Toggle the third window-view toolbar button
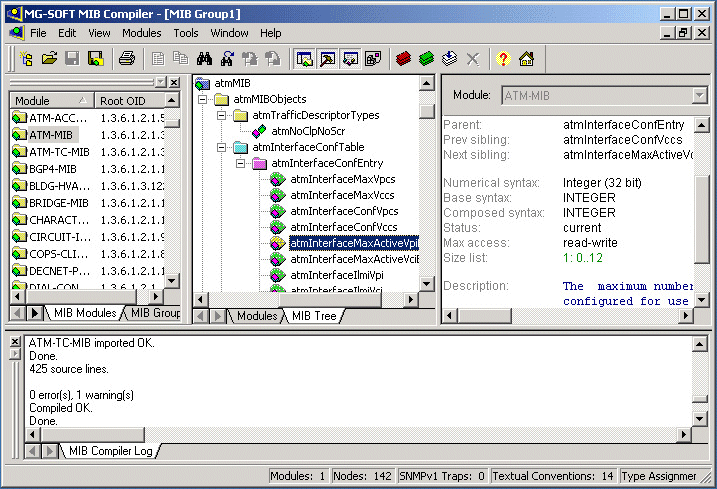Image resolution: width=717 pixels, height=489 pixels. (350, 59)
